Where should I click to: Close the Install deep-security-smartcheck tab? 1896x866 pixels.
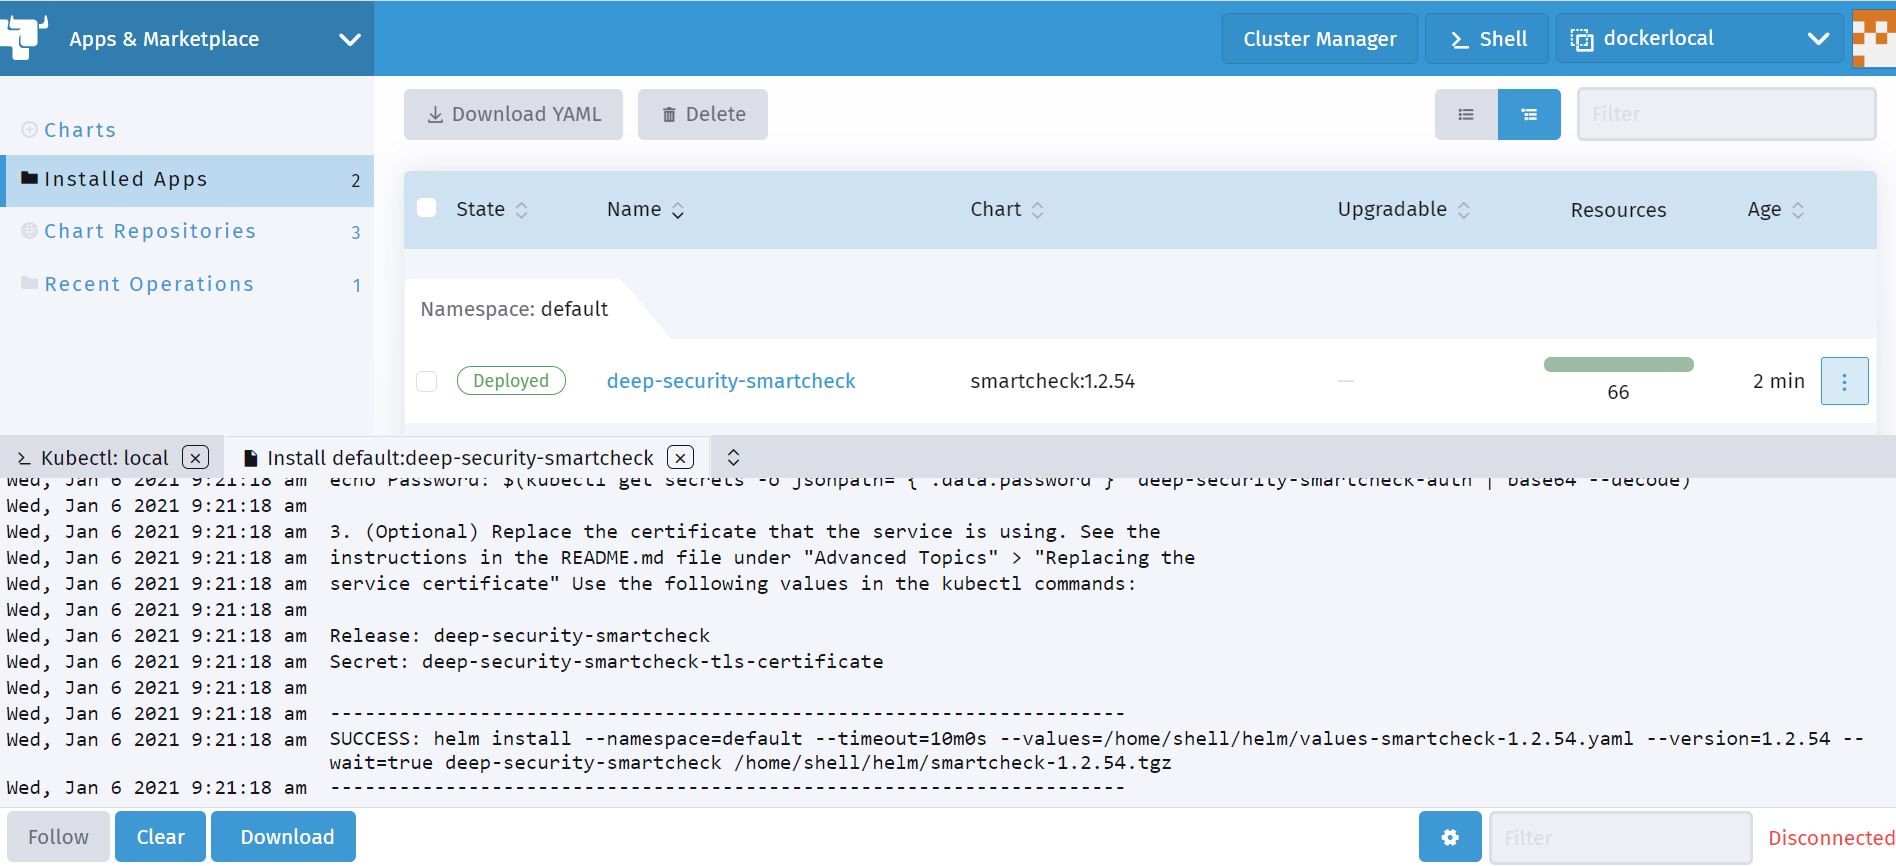[681, 458]
